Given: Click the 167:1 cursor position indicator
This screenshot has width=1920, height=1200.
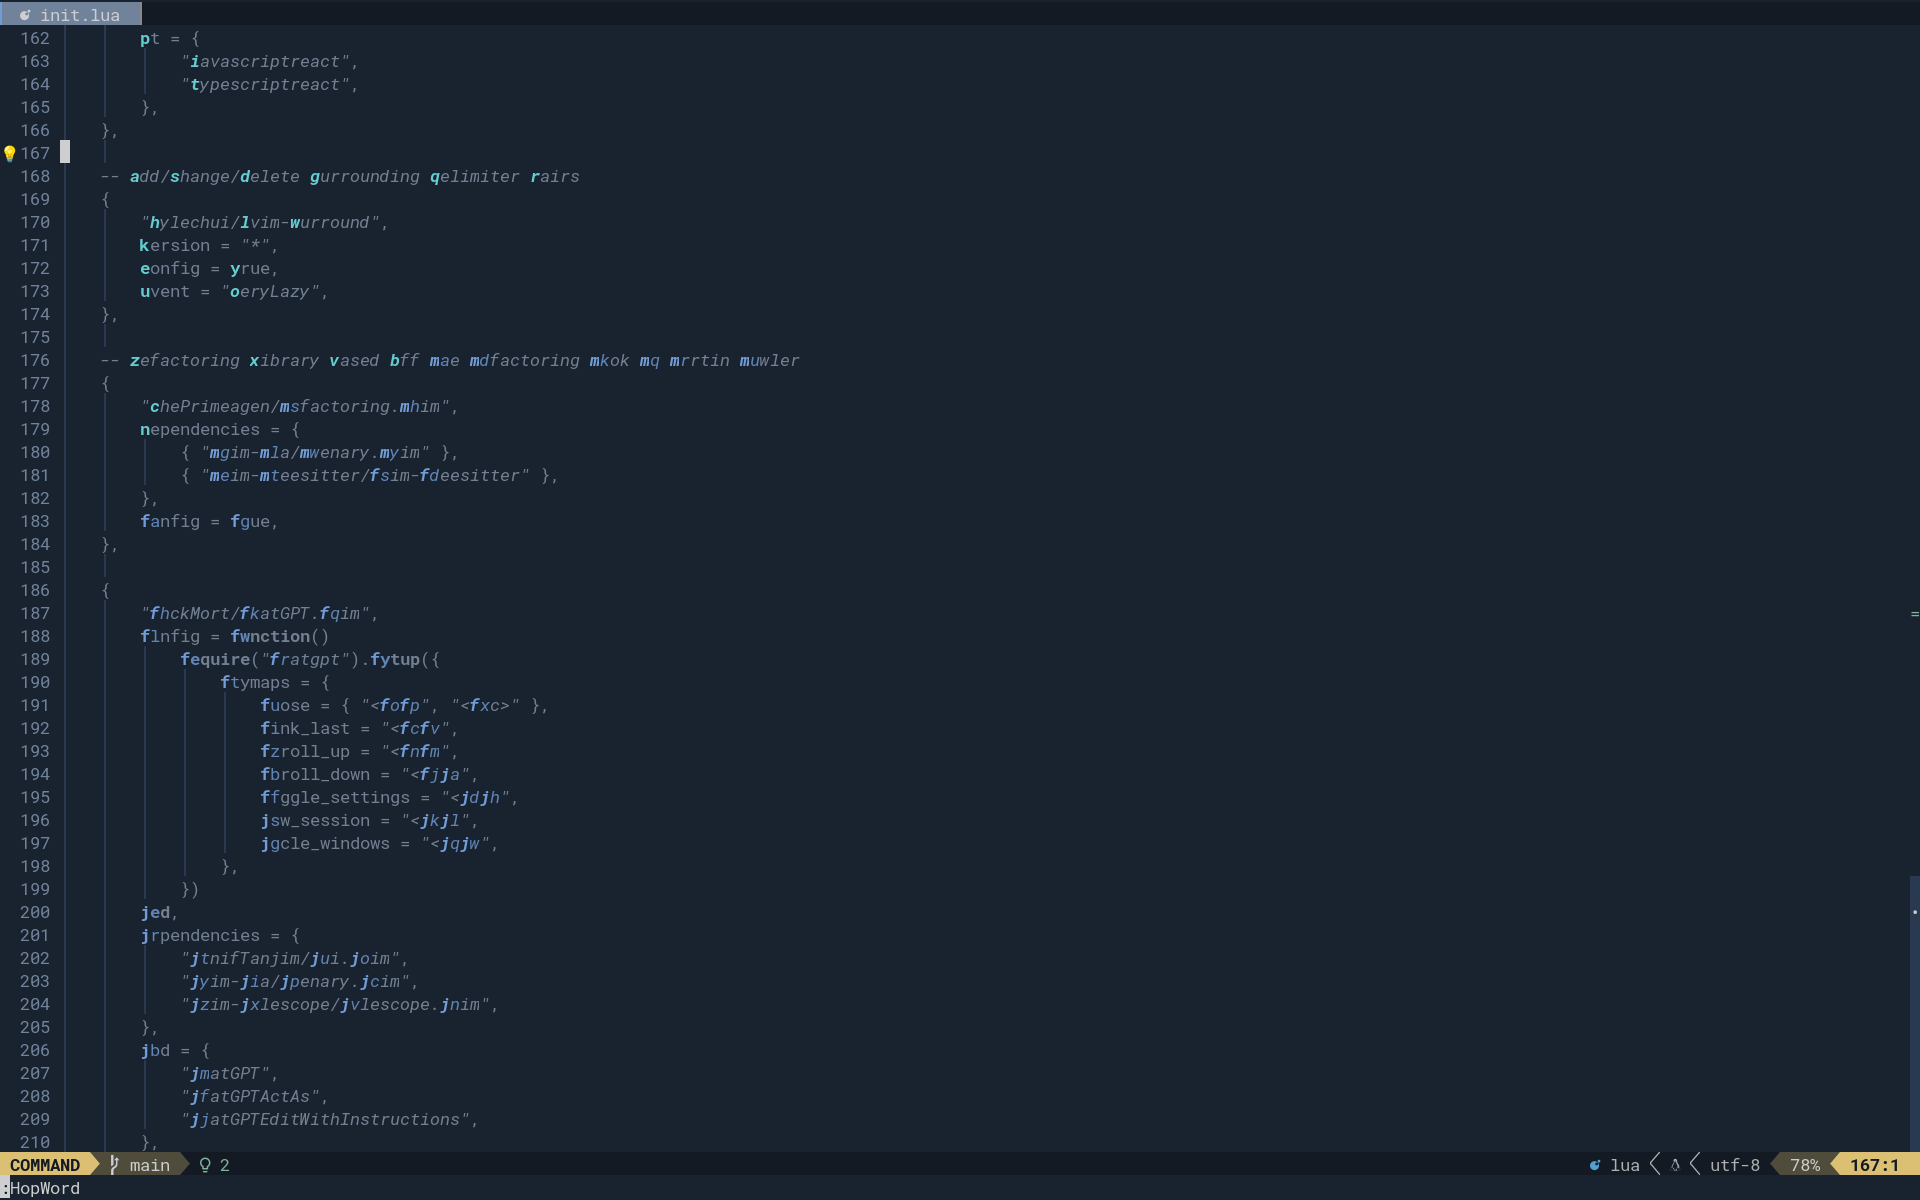Looking at the screenshot, I should 1874,1165.
